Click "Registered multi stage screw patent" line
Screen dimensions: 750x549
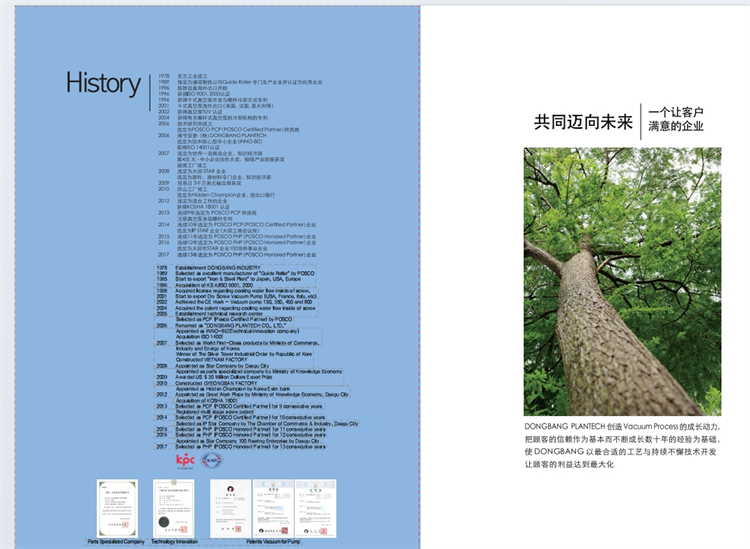[215, 412]
